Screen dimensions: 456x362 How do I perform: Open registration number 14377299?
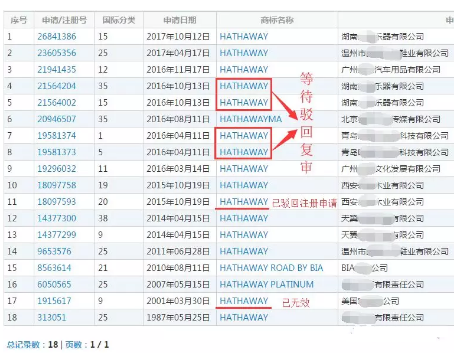tap(57, 235)
